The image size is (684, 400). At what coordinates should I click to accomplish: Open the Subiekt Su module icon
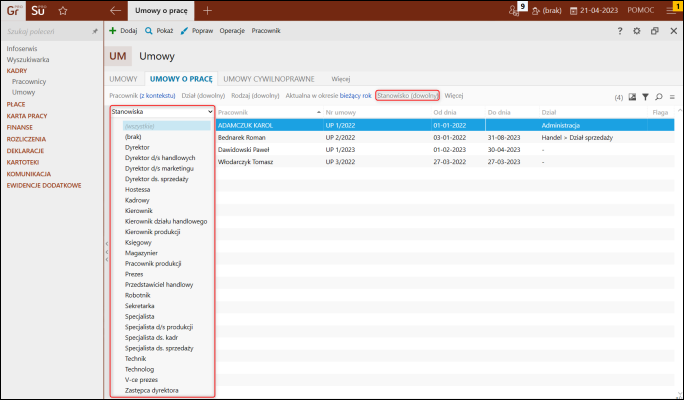pos(38,10)
